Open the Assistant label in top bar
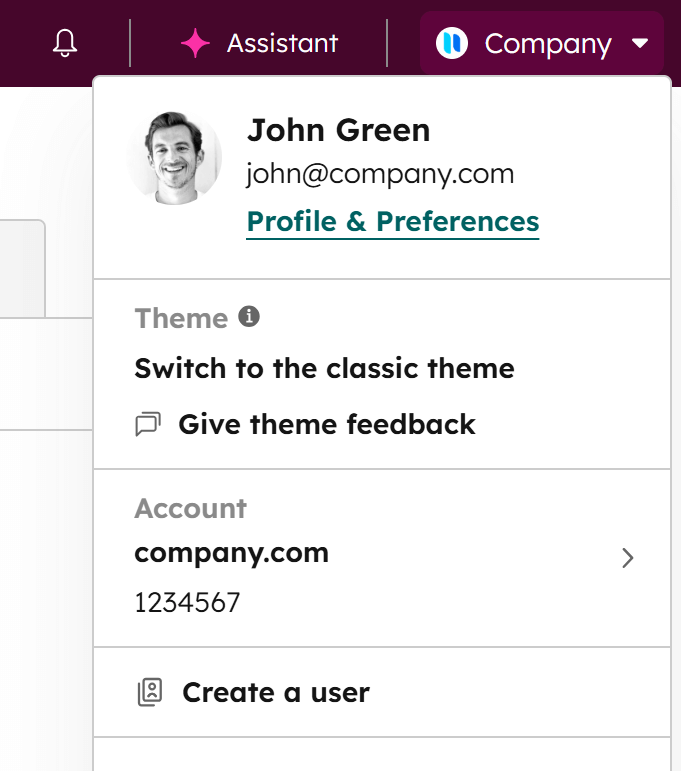 282,44
